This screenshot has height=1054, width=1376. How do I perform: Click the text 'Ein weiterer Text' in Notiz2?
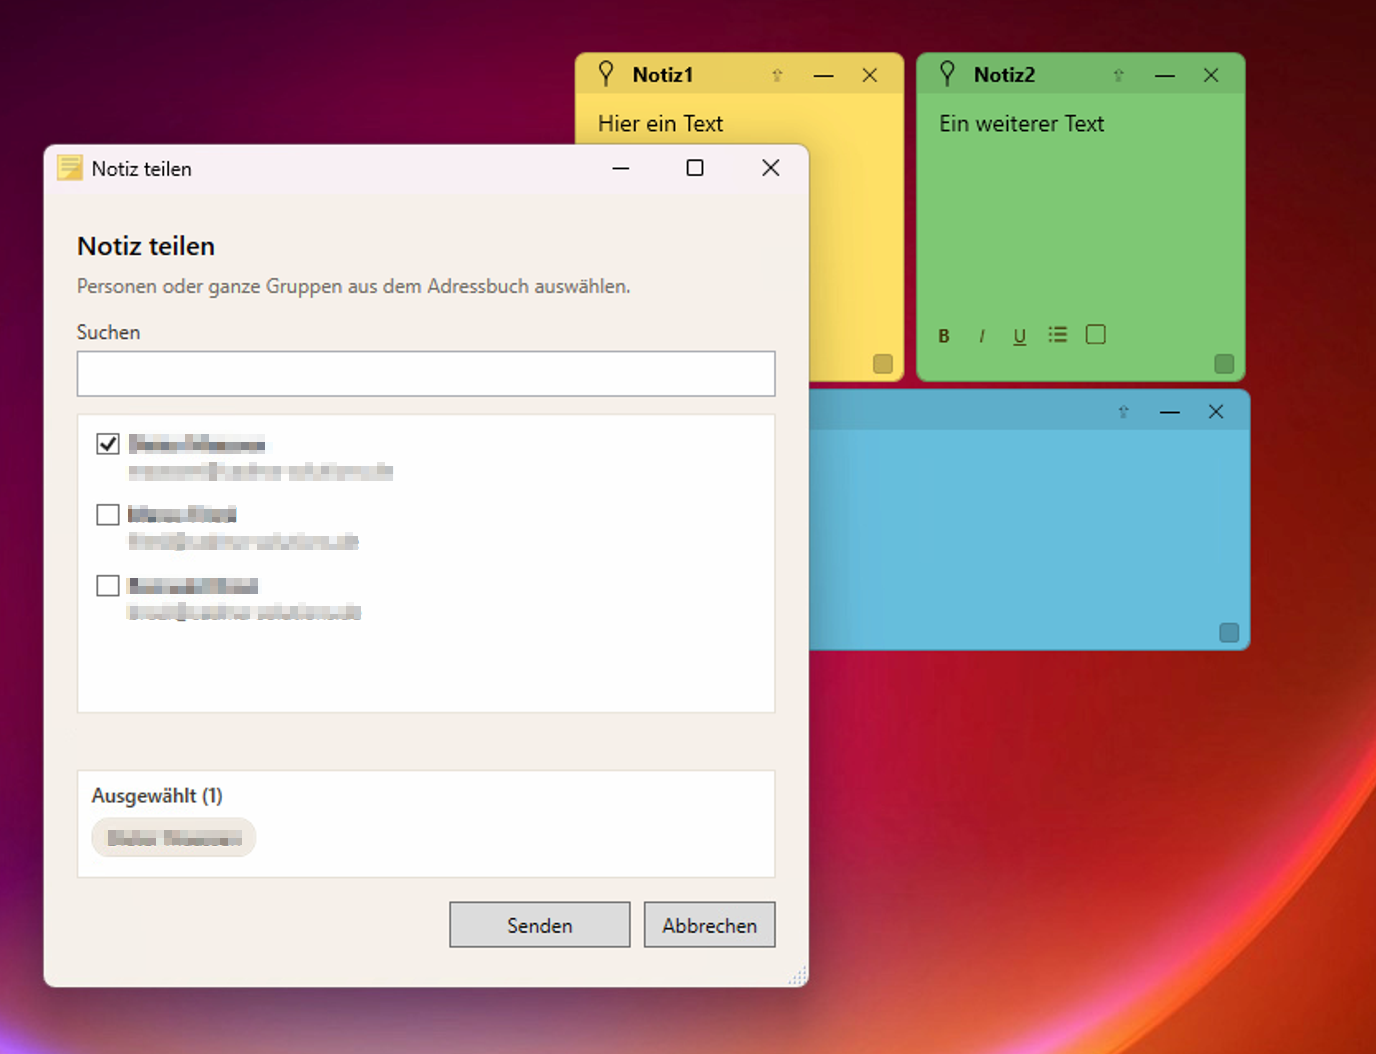pyautogui.click(x=1021, y=124)
